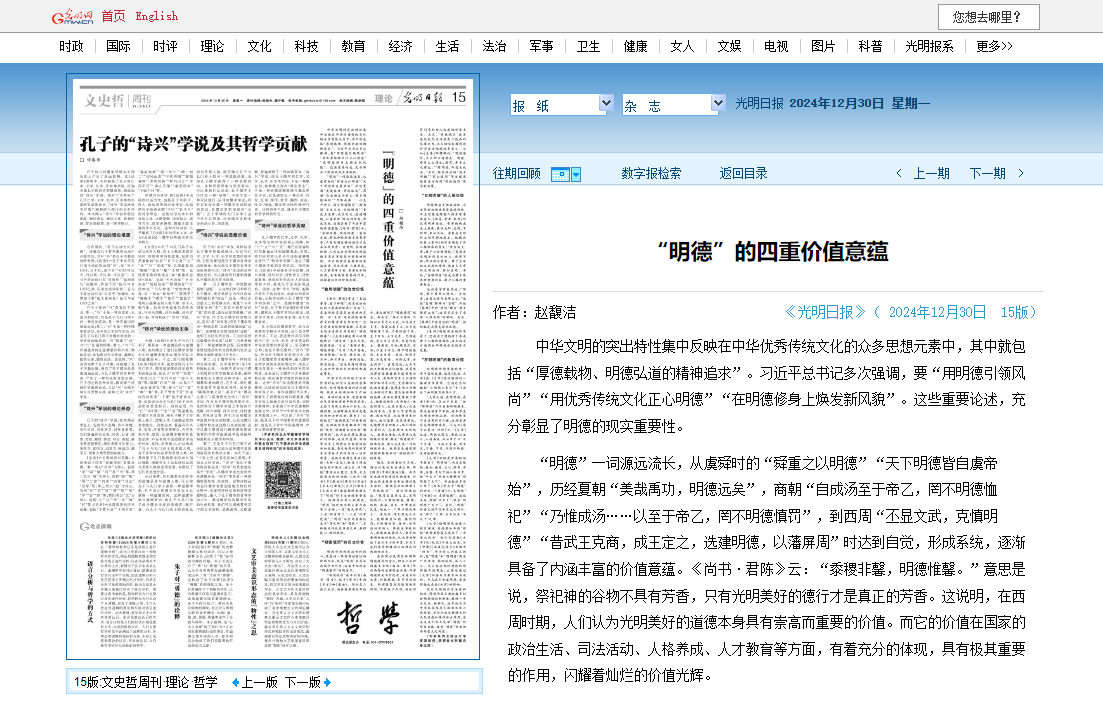The height and width of the screenshot is (702, 1103).
Task: Open the calendar icon beside 往期回顾
Action: 560,174
